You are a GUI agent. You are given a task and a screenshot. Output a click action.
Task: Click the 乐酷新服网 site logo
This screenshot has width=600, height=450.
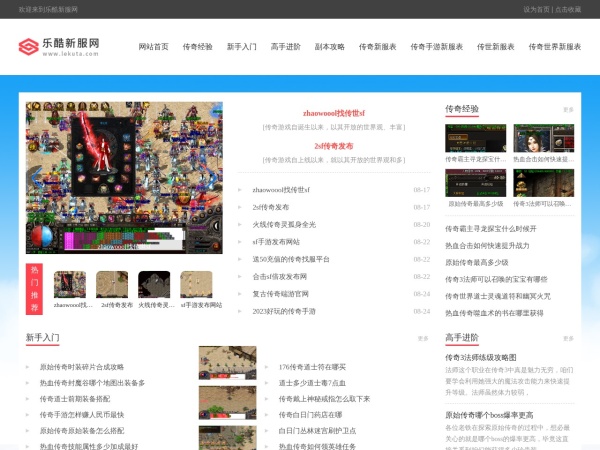[59, 47]
